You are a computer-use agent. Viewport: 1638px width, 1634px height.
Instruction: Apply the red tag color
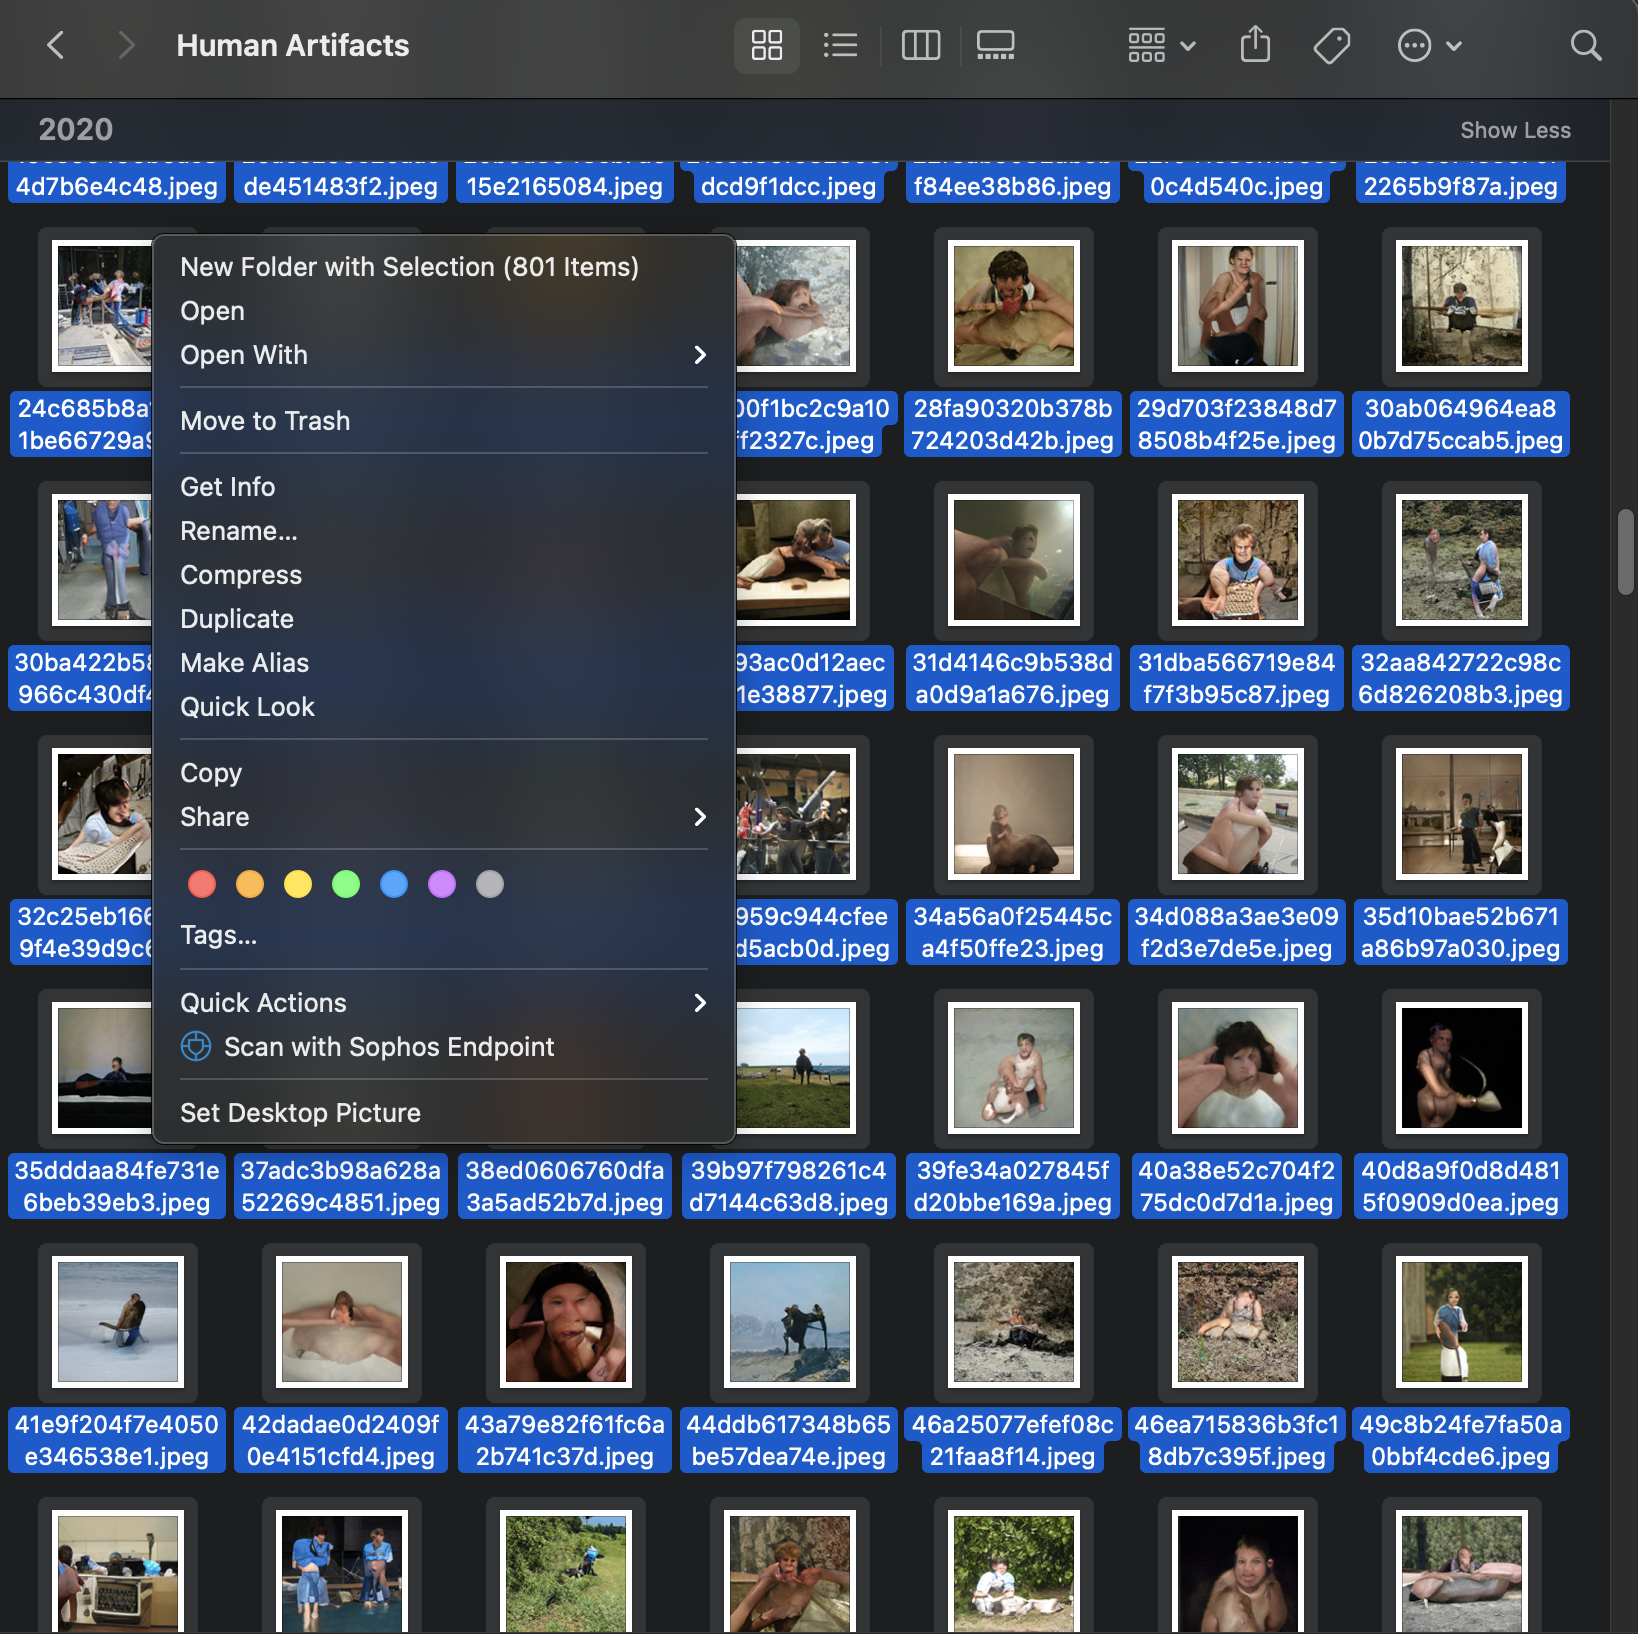coord(202,884)
